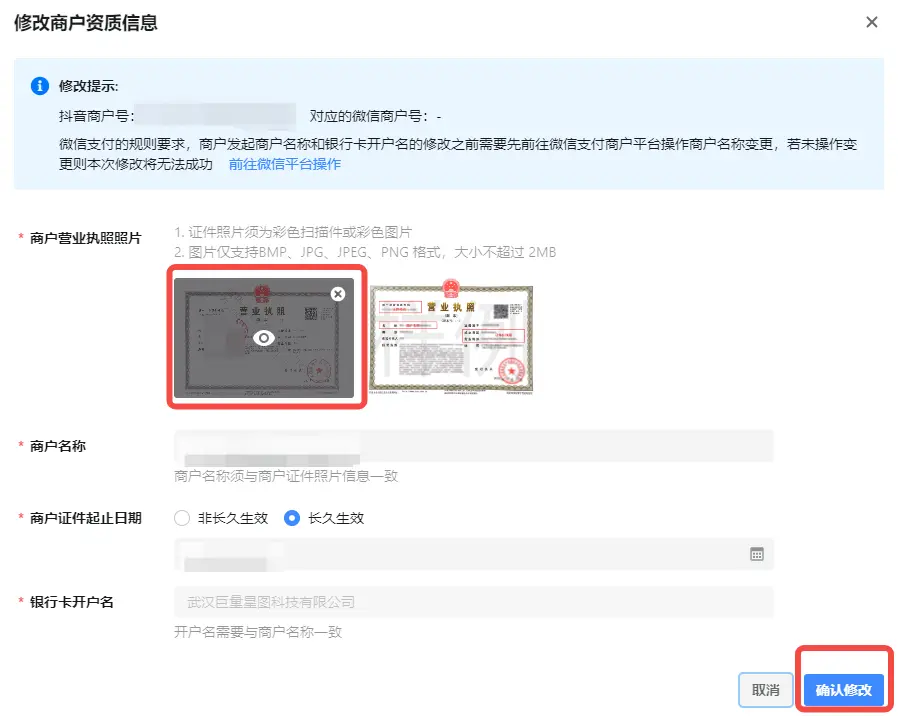Click the 取消 button
Screen dimensions: 898x716
[x=766, y=690]
